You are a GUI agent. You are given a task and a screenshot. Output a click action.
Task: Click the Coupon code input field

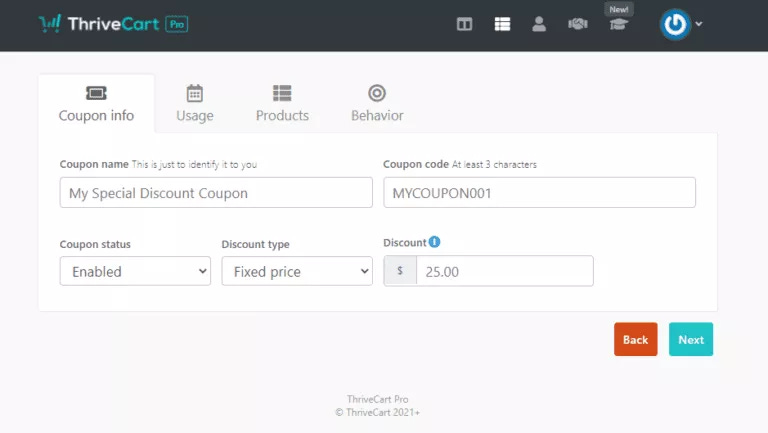click(539, 192)
